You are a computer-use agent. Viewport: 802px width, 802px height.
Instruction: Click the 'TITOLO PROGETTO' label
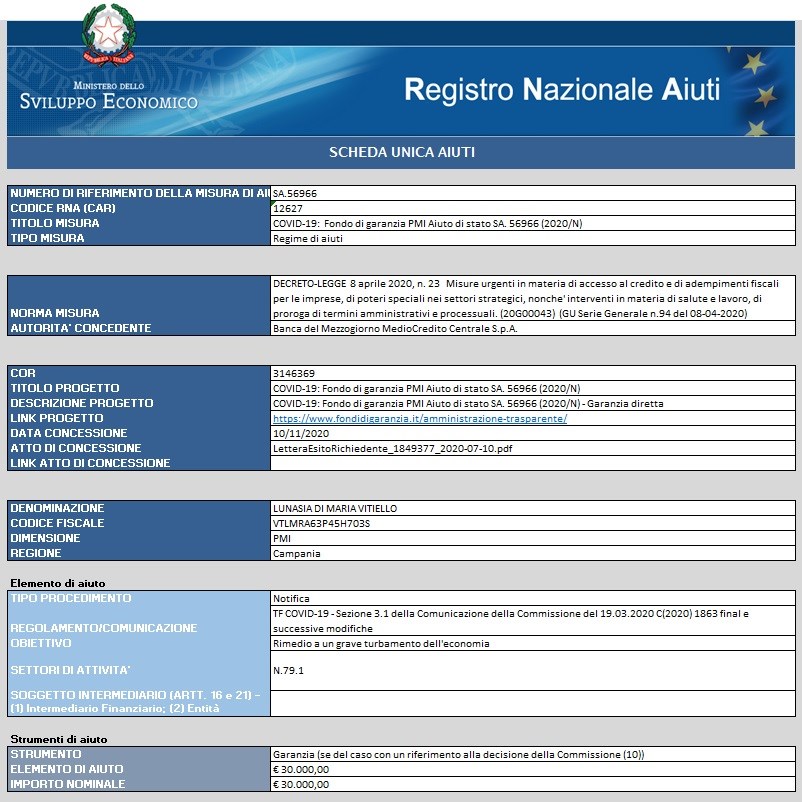64,388
